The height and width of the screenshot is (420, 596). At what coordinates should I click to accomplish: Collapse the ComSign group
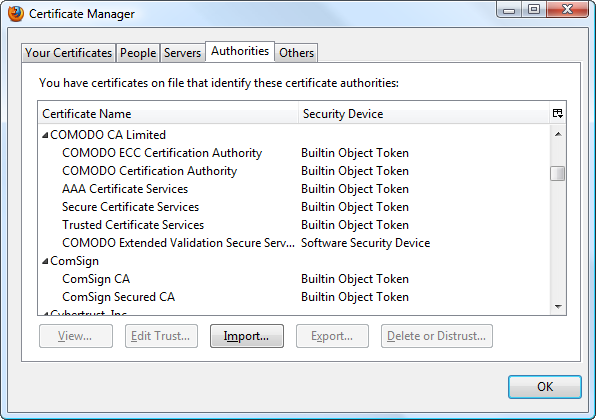click(x=45, y=261)
